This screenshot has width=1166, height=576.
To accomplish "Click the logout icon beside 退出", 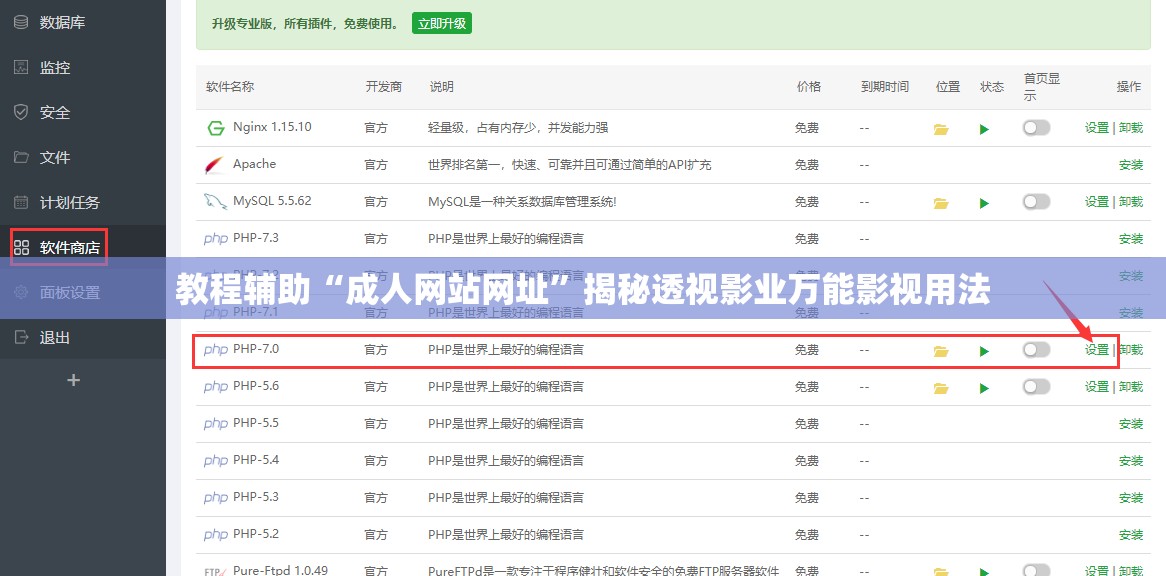I will click(22, 337).
